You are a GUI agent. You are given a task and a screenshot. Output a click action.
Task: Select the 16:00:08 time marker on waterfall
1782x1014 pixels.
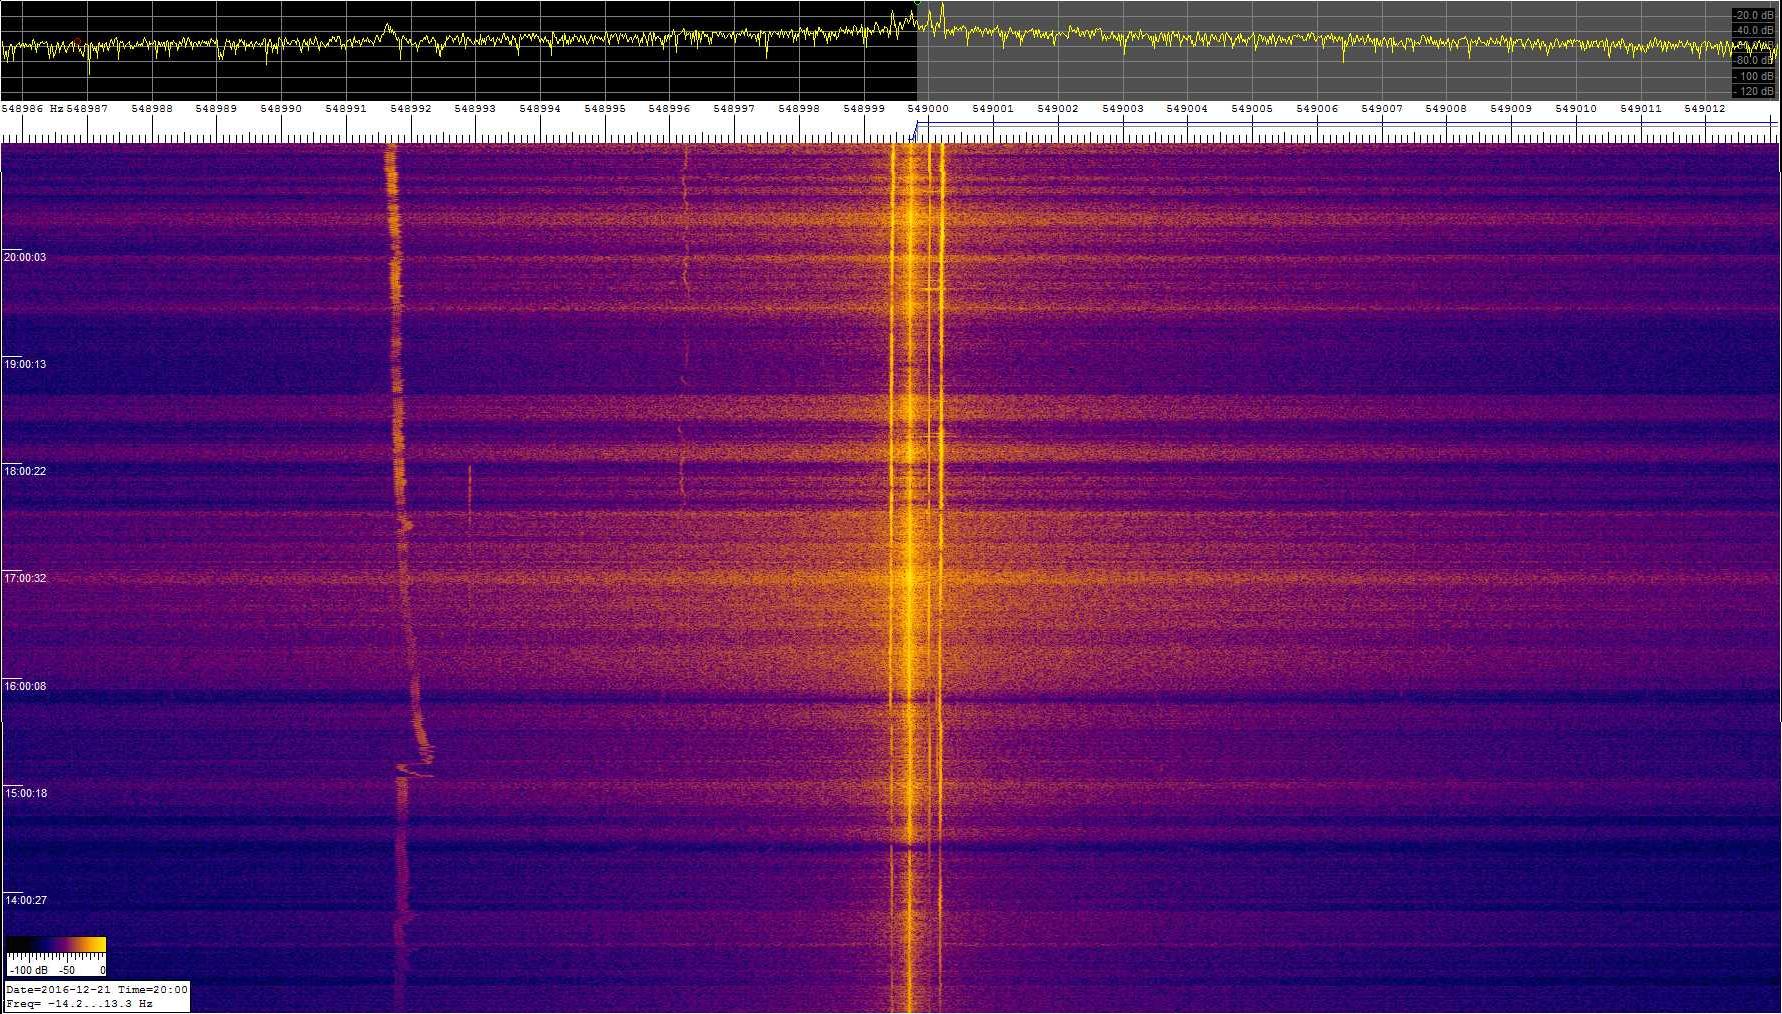point(25,686)
